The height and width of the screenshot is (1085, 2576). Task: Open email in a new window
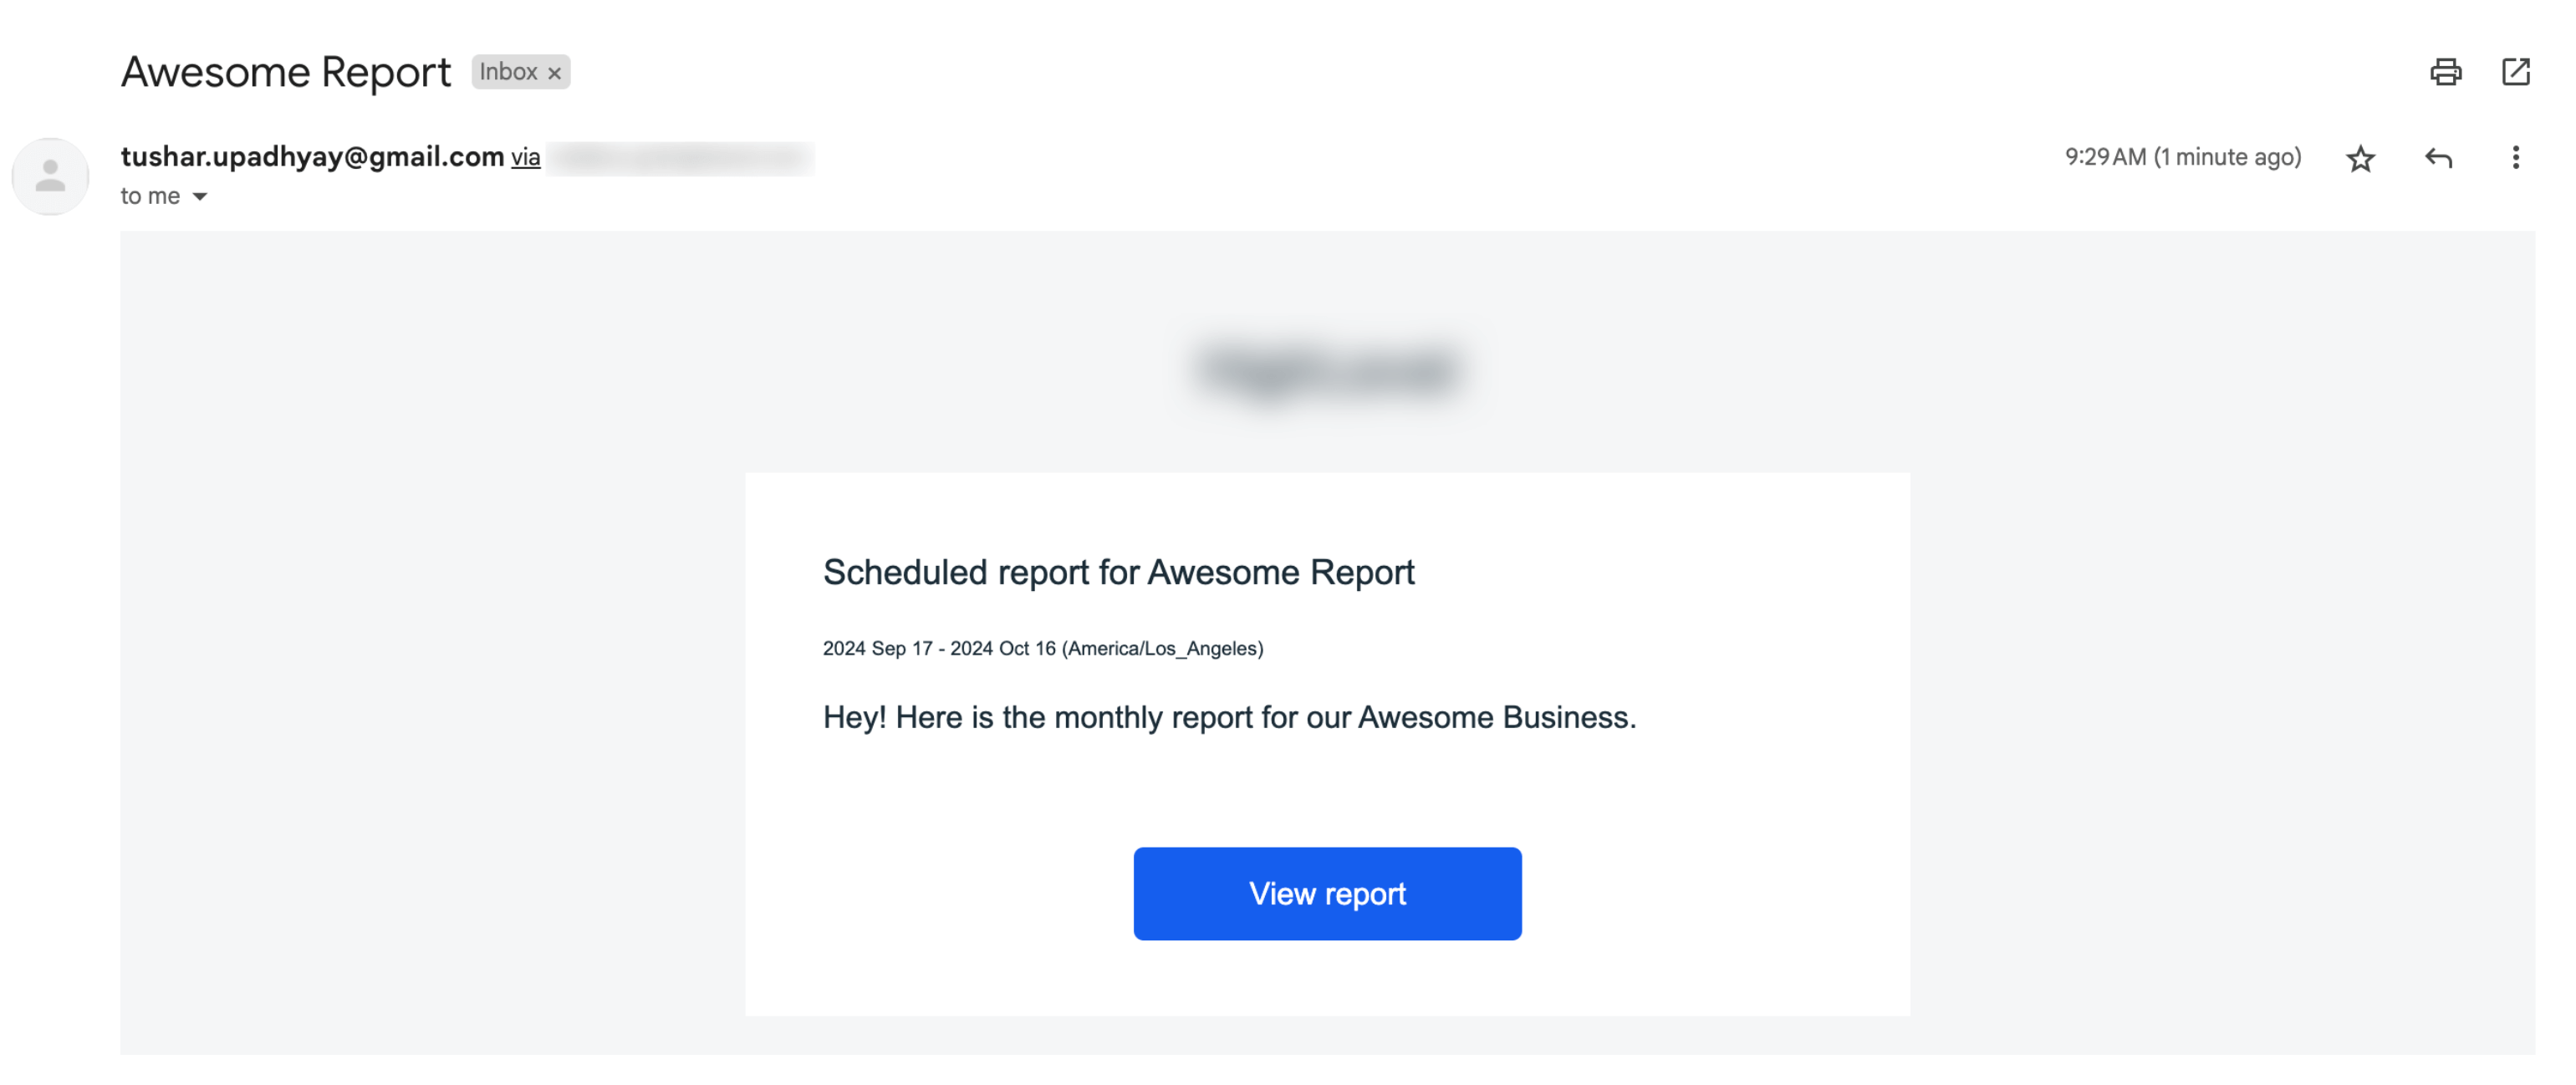coord(2515,72)
